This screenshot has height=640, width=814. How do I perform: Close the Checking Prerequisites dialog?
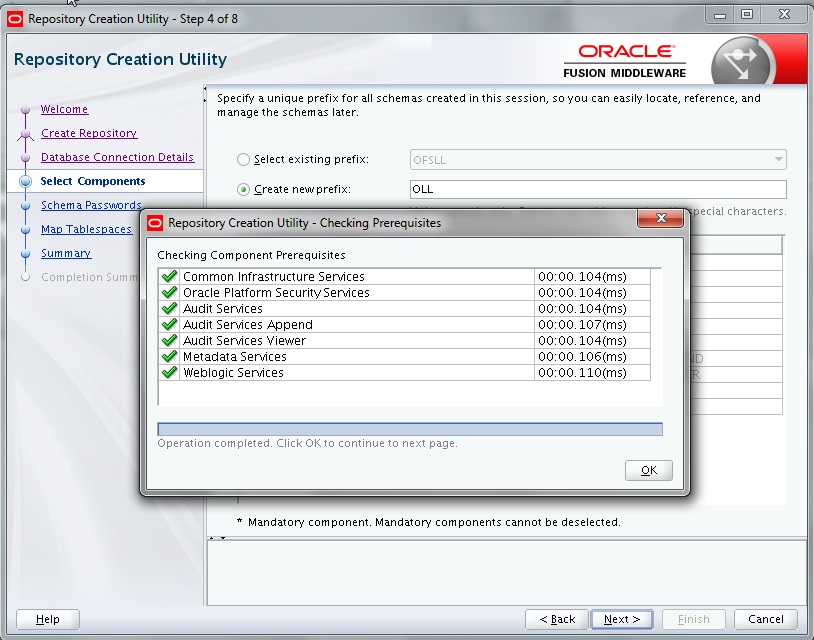pos(660,218)
